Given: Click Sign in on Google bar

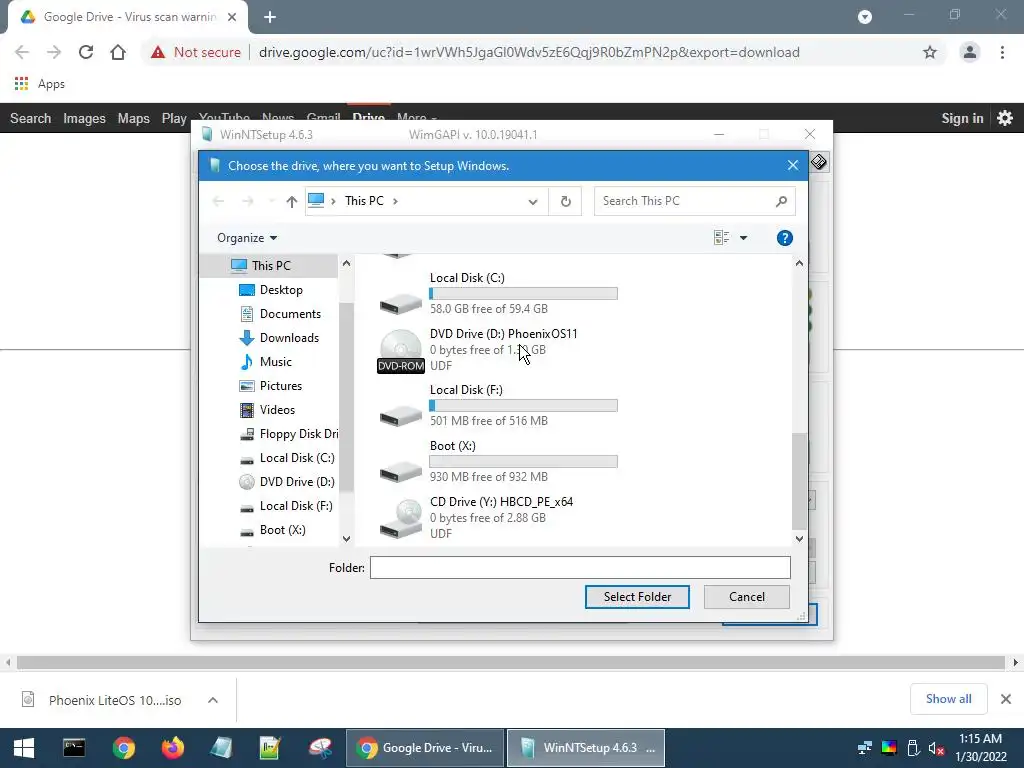Looking at the screenshot, I should 962,118.
